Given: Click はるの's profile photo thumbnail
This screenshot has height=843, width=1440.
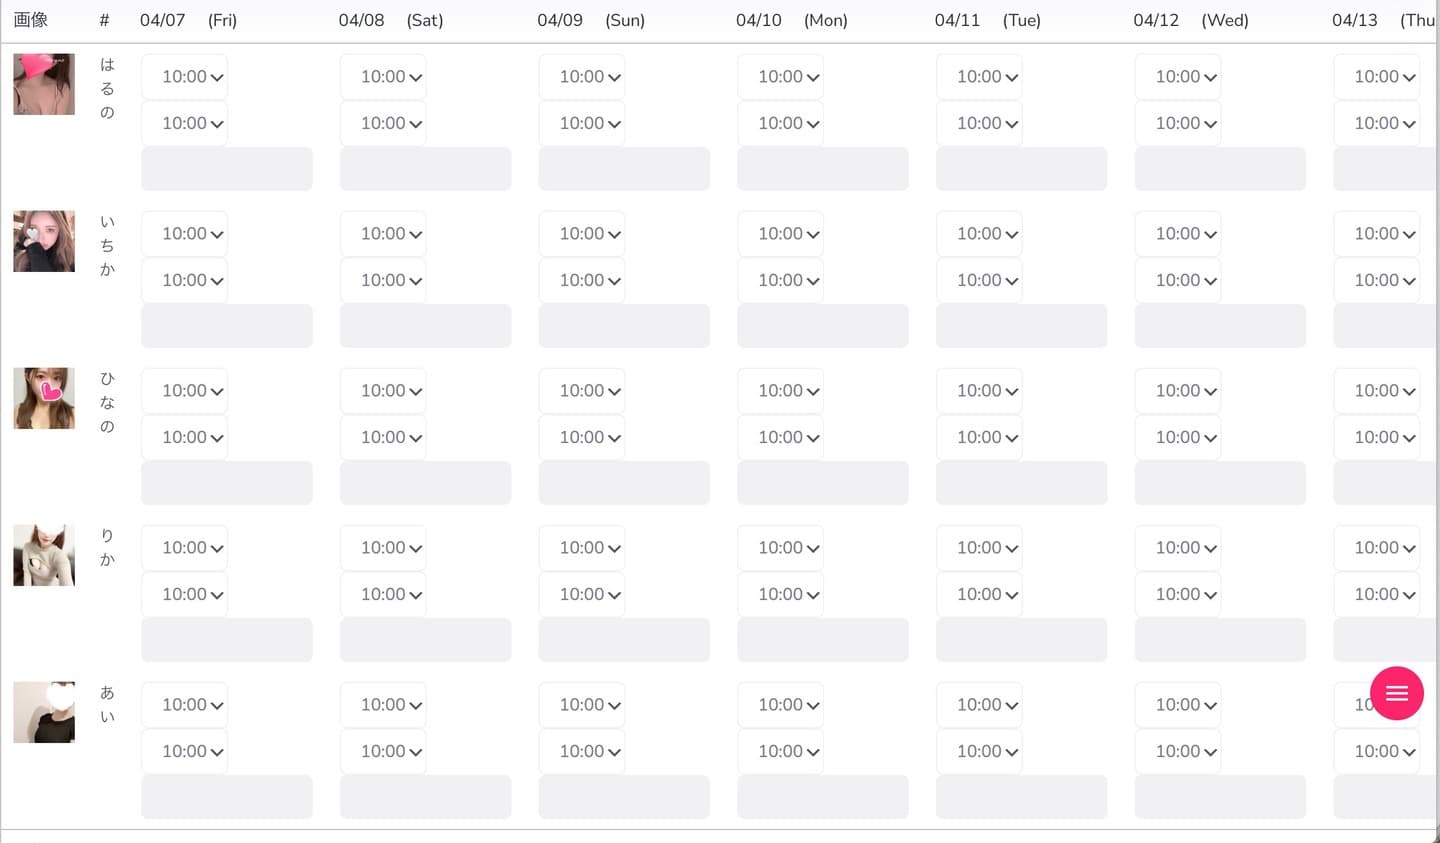Looking at the screenshot, I should pos(44,84).
